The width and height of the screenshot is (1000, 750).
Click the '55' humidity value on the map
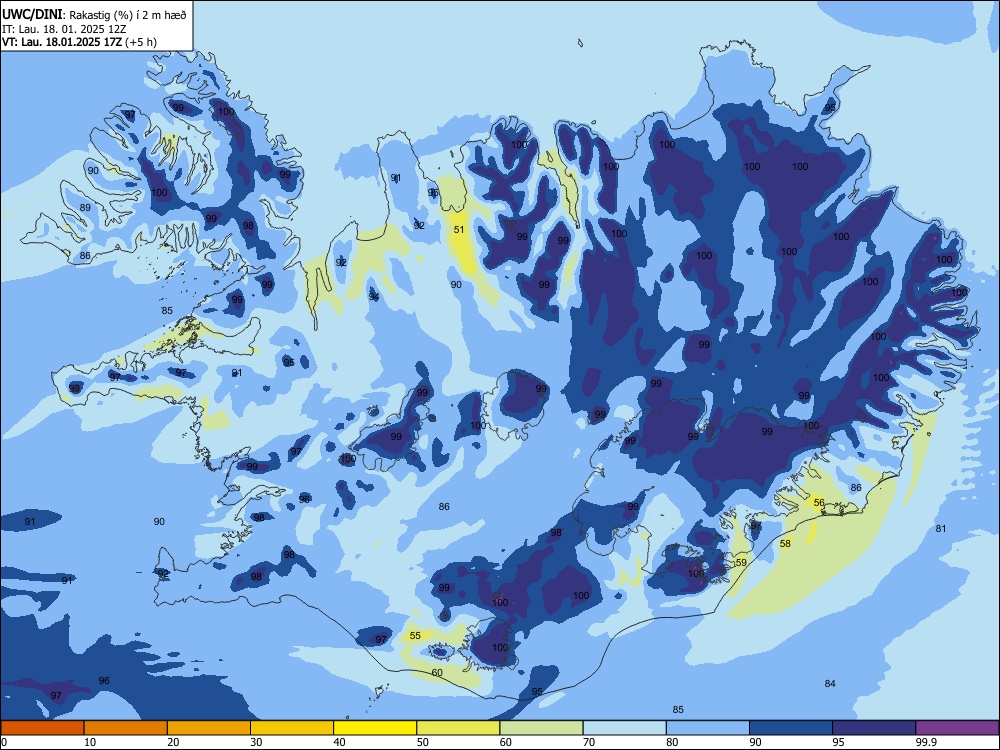(415, 635)
